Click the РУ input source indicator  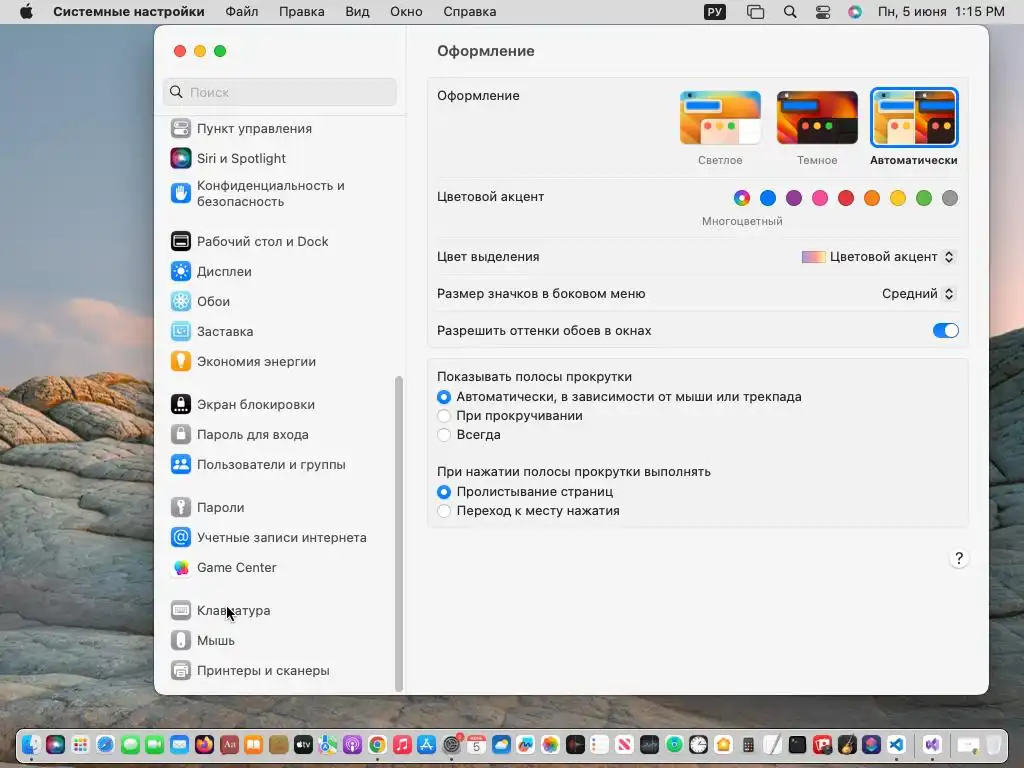715,12
